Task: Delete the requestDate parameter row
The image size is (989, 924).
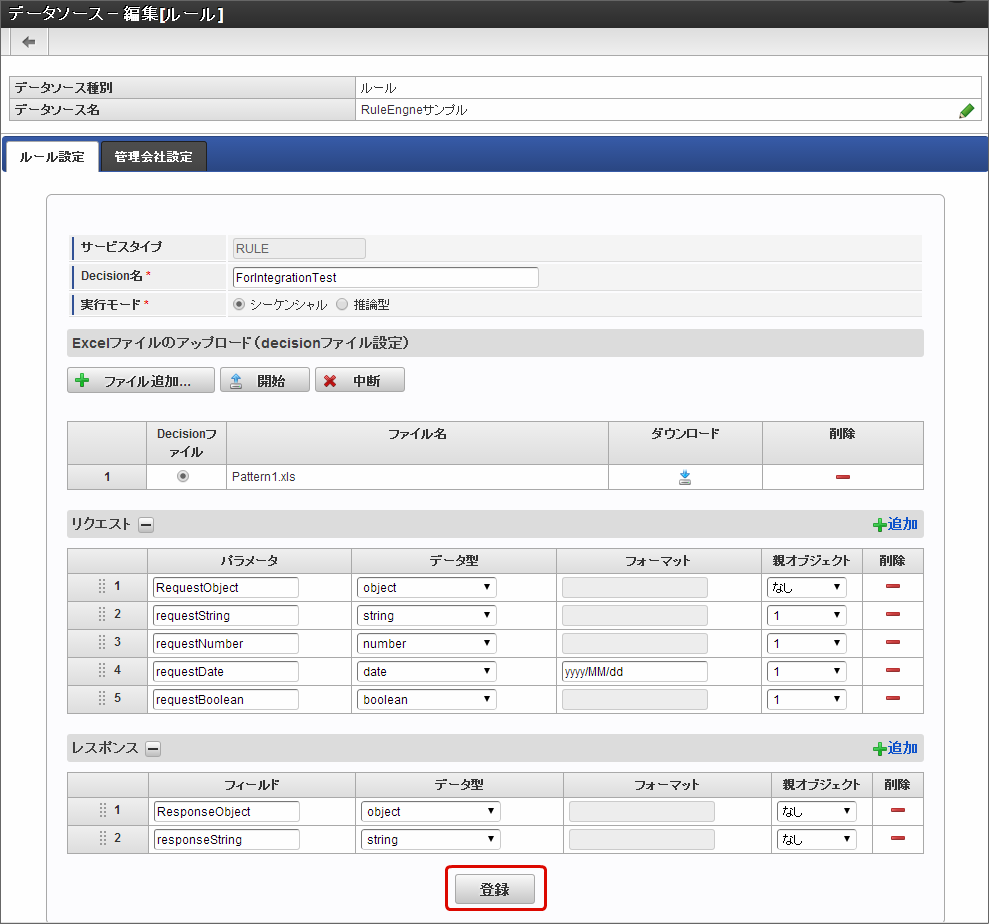Action: (x=893, y=671)
